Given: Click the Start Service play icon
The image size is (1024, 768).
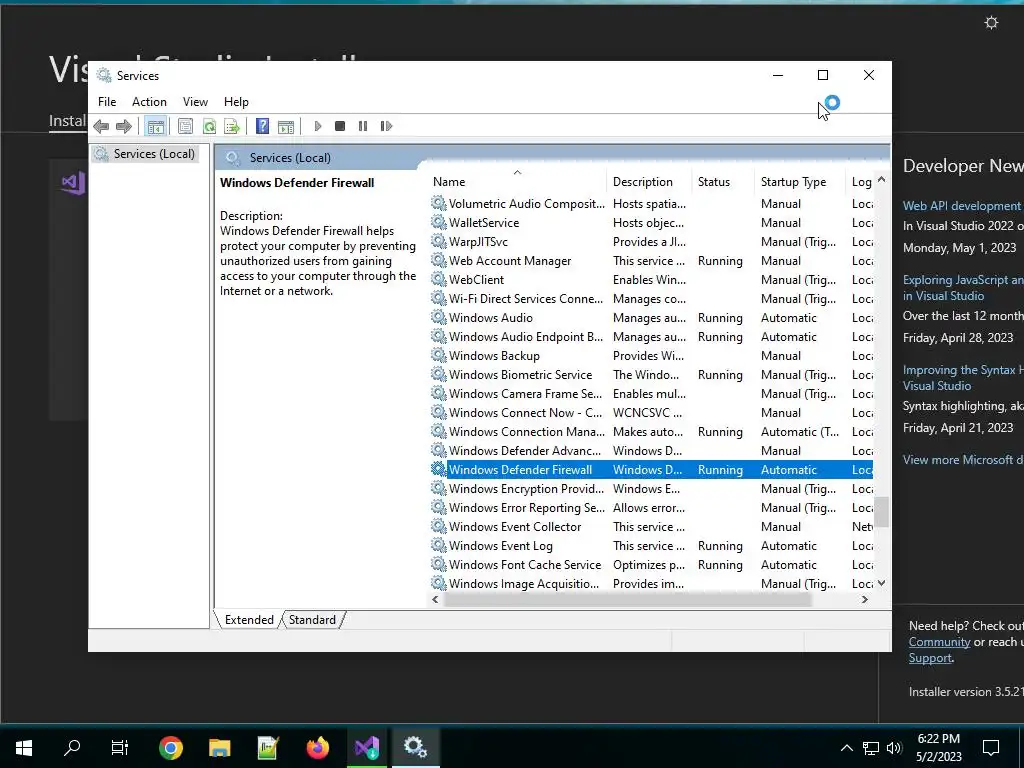Looking at the screenshot, I should [x=317, y=126].
